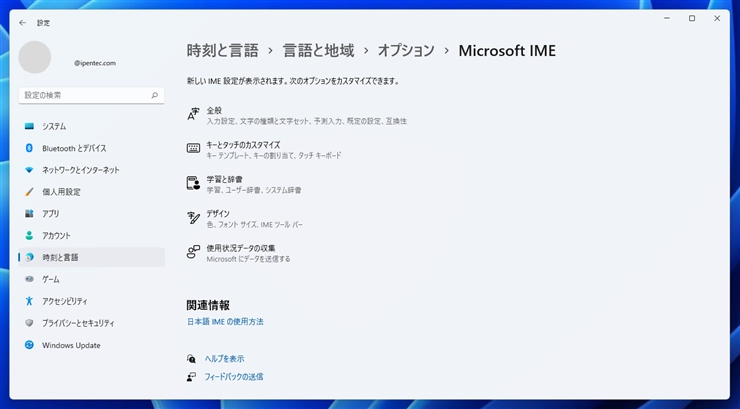Click the アプリ icon in the sidebar

[29, 214]
